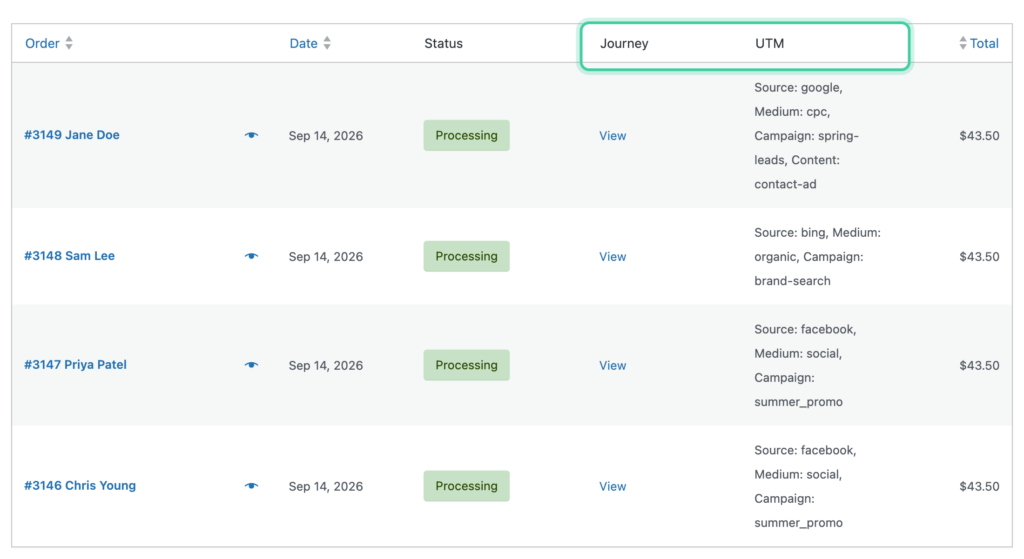View journey for Chris Young's order
Screen dimensions: 1024x559
point(613,487)
